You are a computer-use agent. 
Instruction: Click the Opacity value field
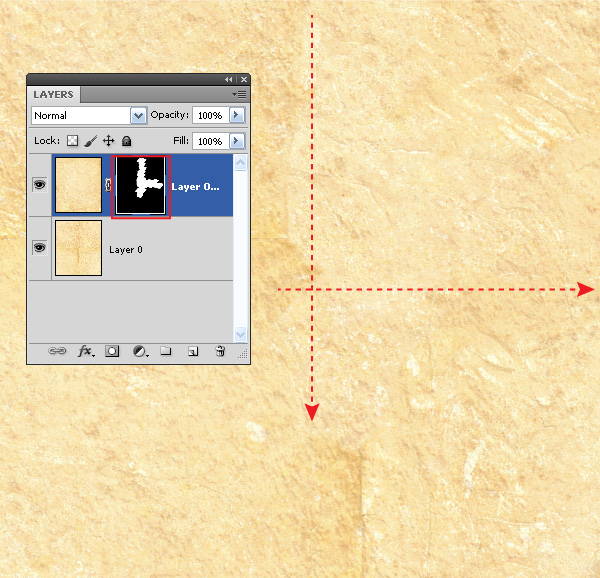tap(210, 115)
